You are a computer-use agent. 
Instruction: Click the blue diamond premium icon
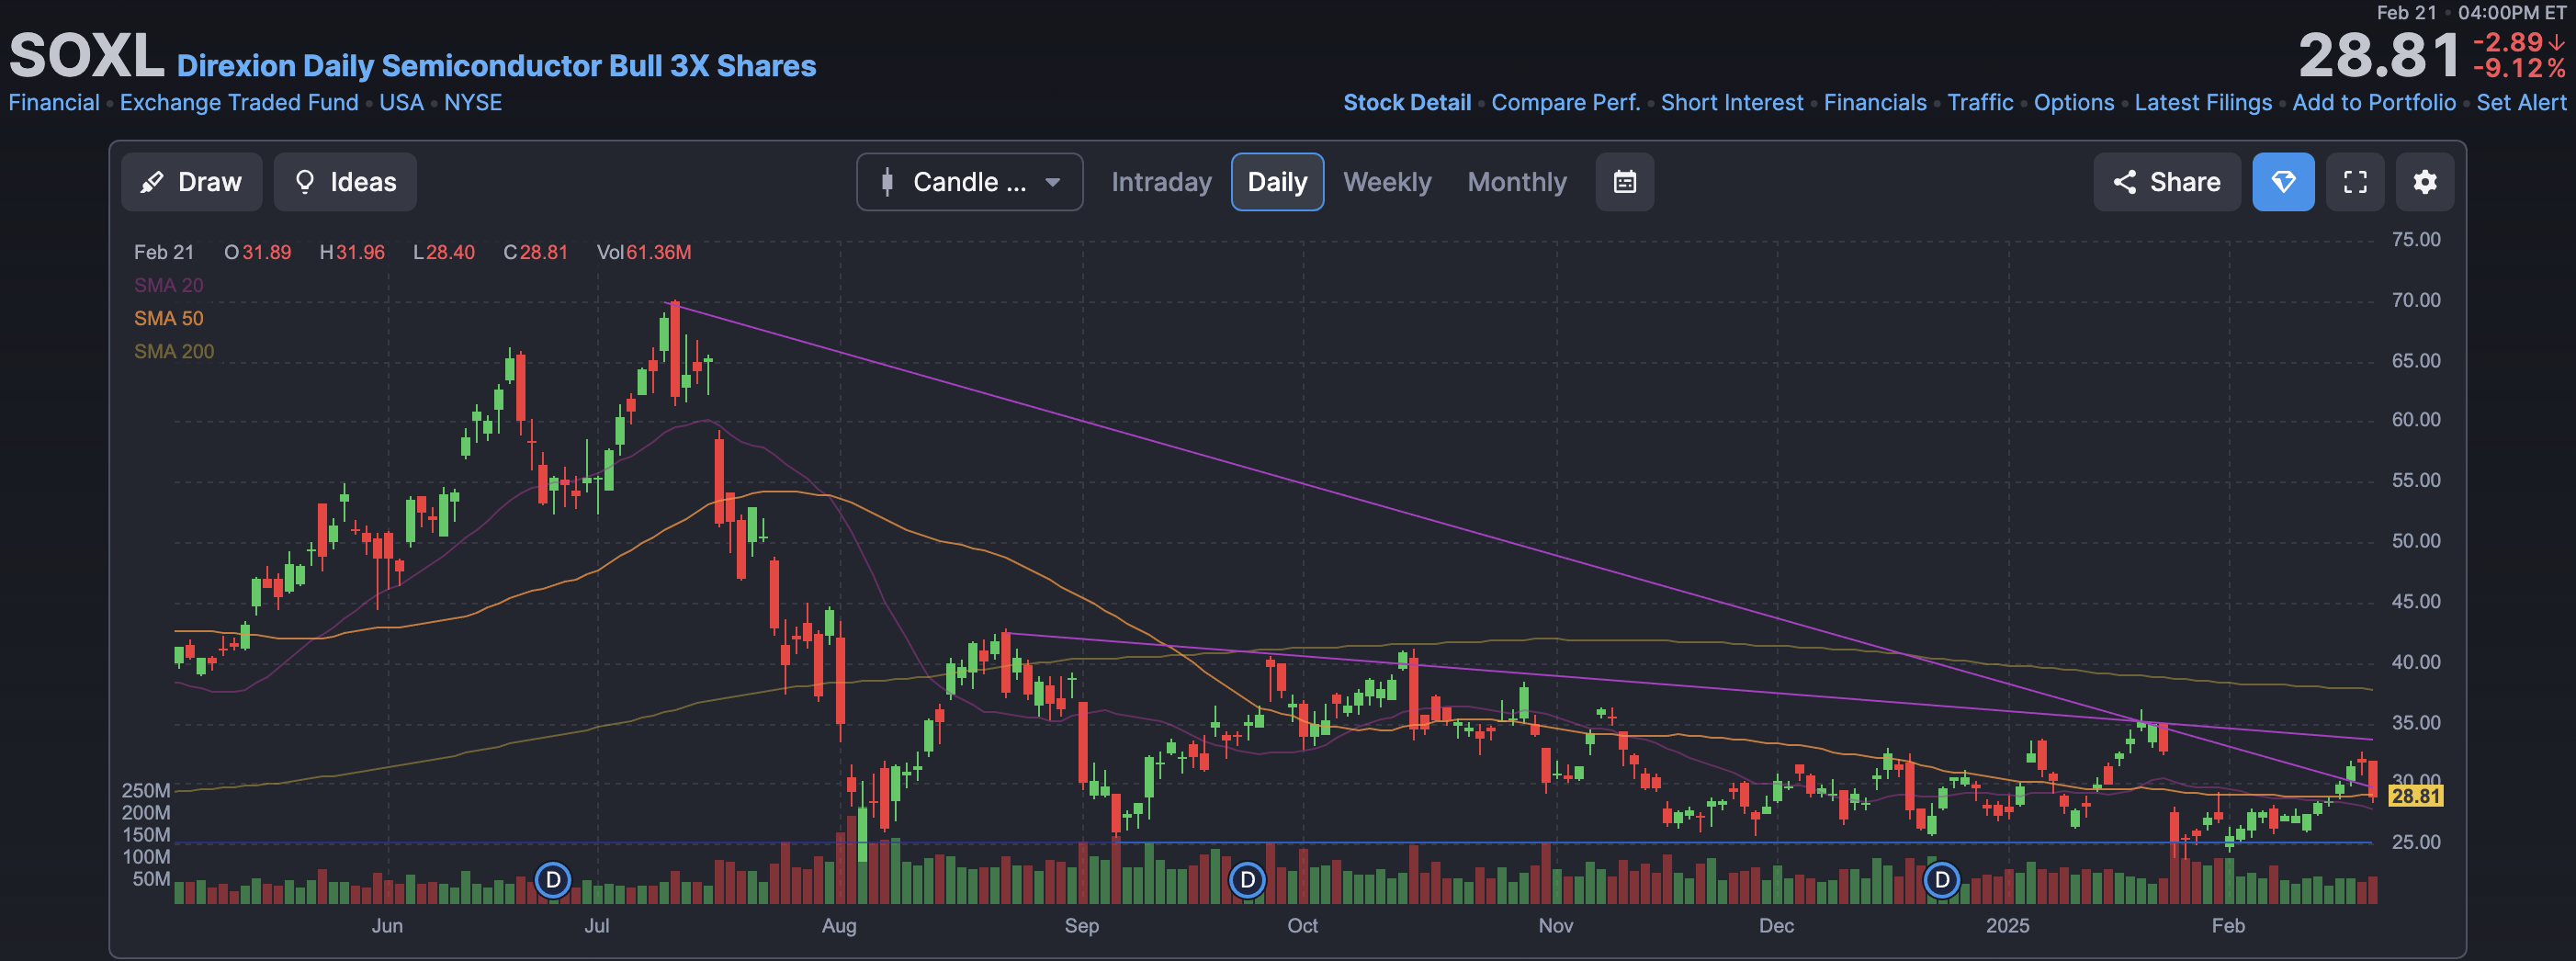(2283, 182)
